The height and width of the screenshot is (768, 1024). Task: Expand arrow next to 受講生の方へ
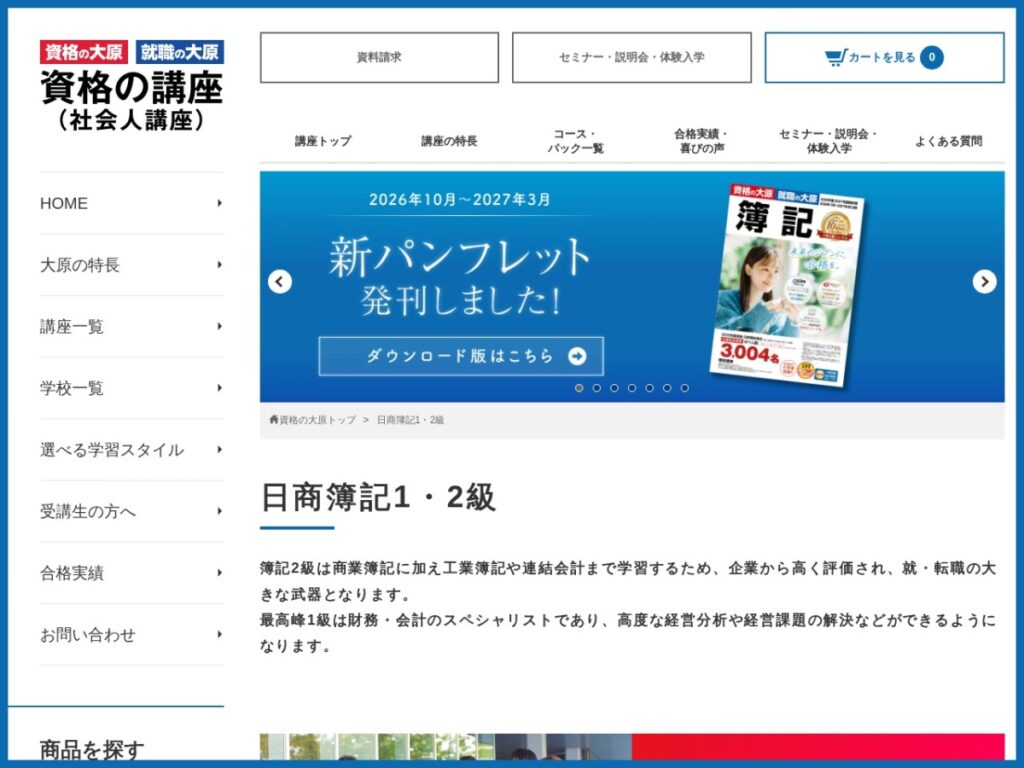pos(219,511)
